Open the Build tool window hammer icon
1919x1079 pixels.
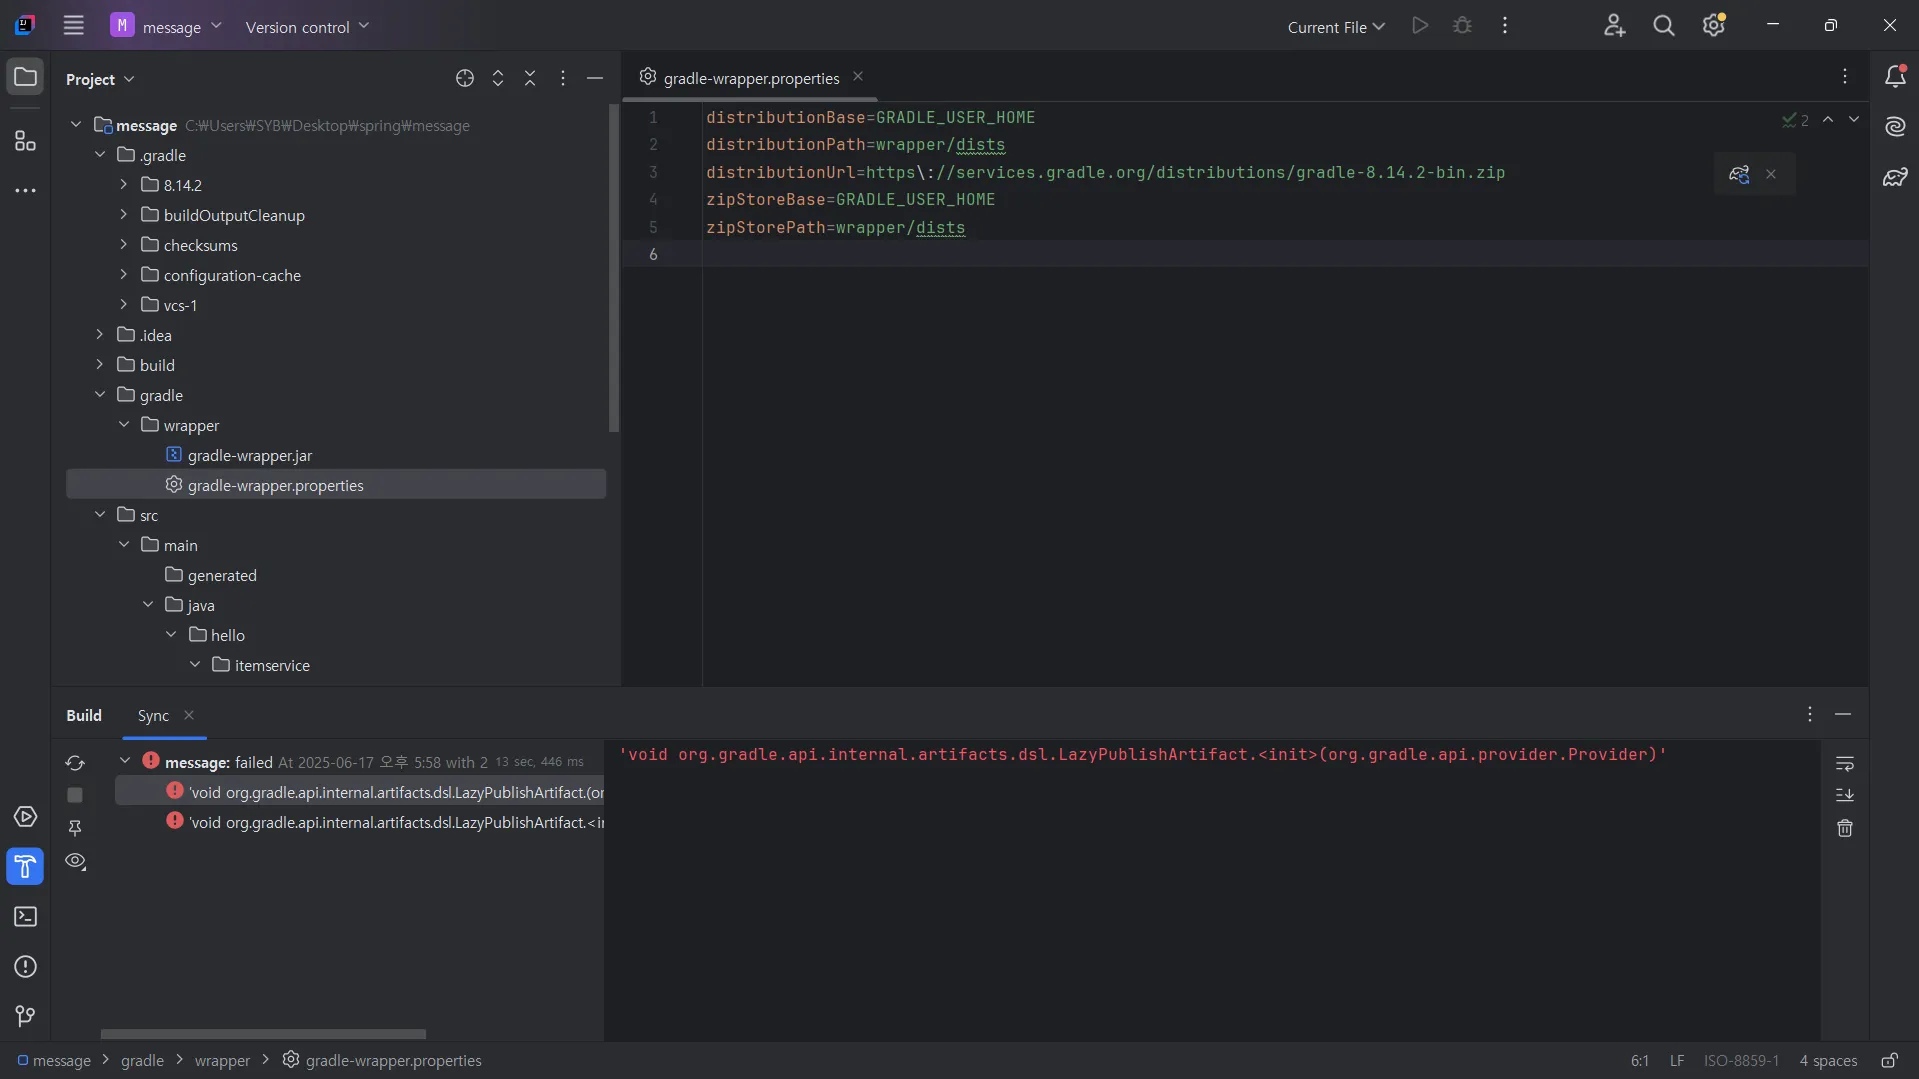point(25,866)
